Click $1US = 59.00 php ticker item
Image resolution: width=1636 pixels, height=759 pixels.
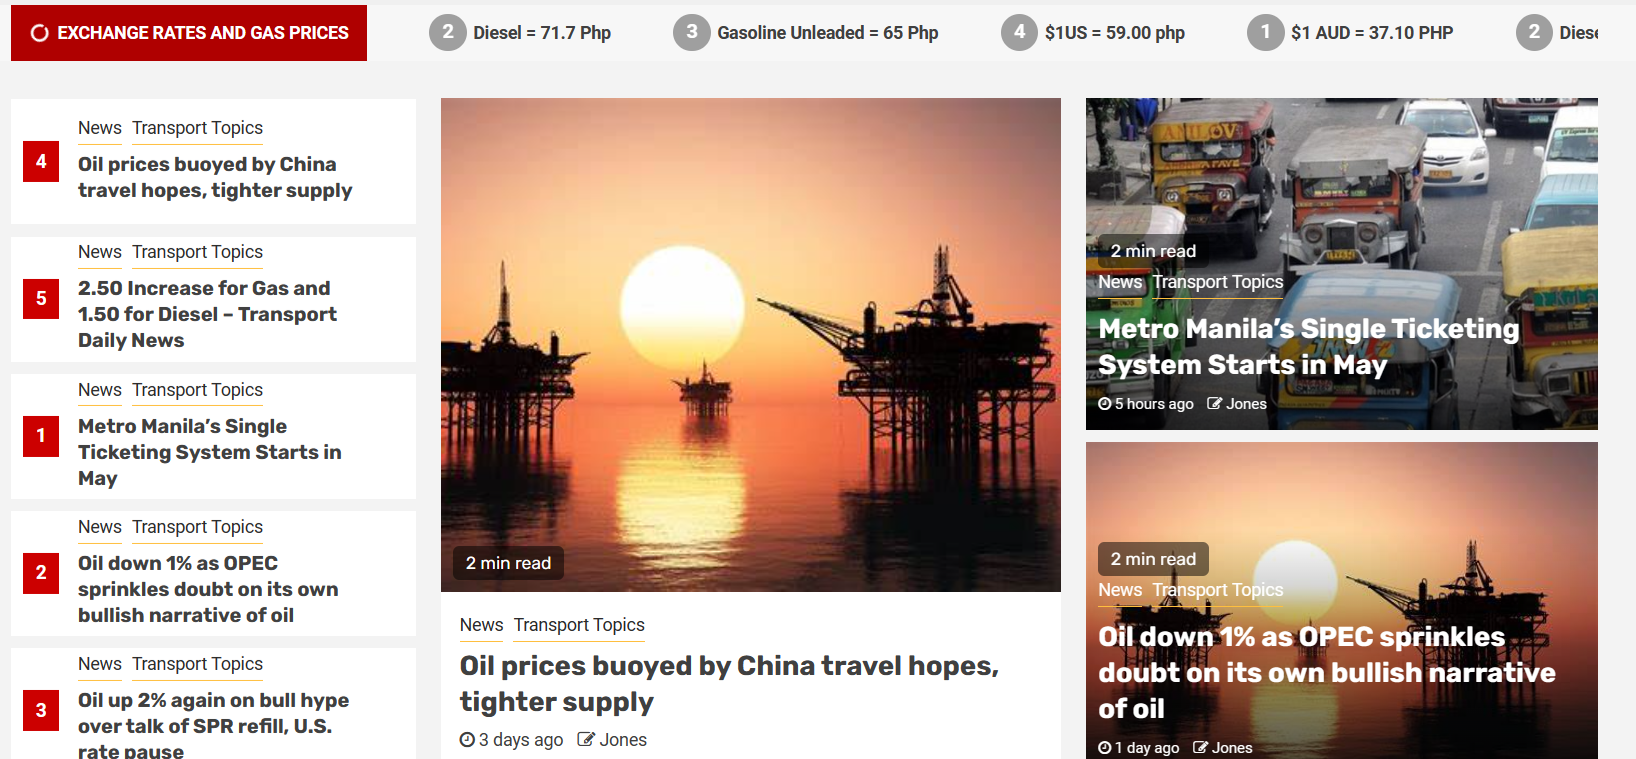tap(1115, 33)
